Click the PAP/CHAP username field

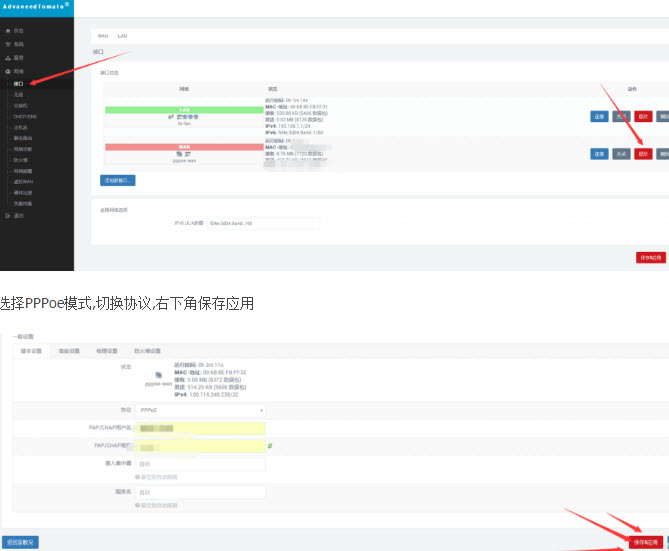(x=201, y=428)
